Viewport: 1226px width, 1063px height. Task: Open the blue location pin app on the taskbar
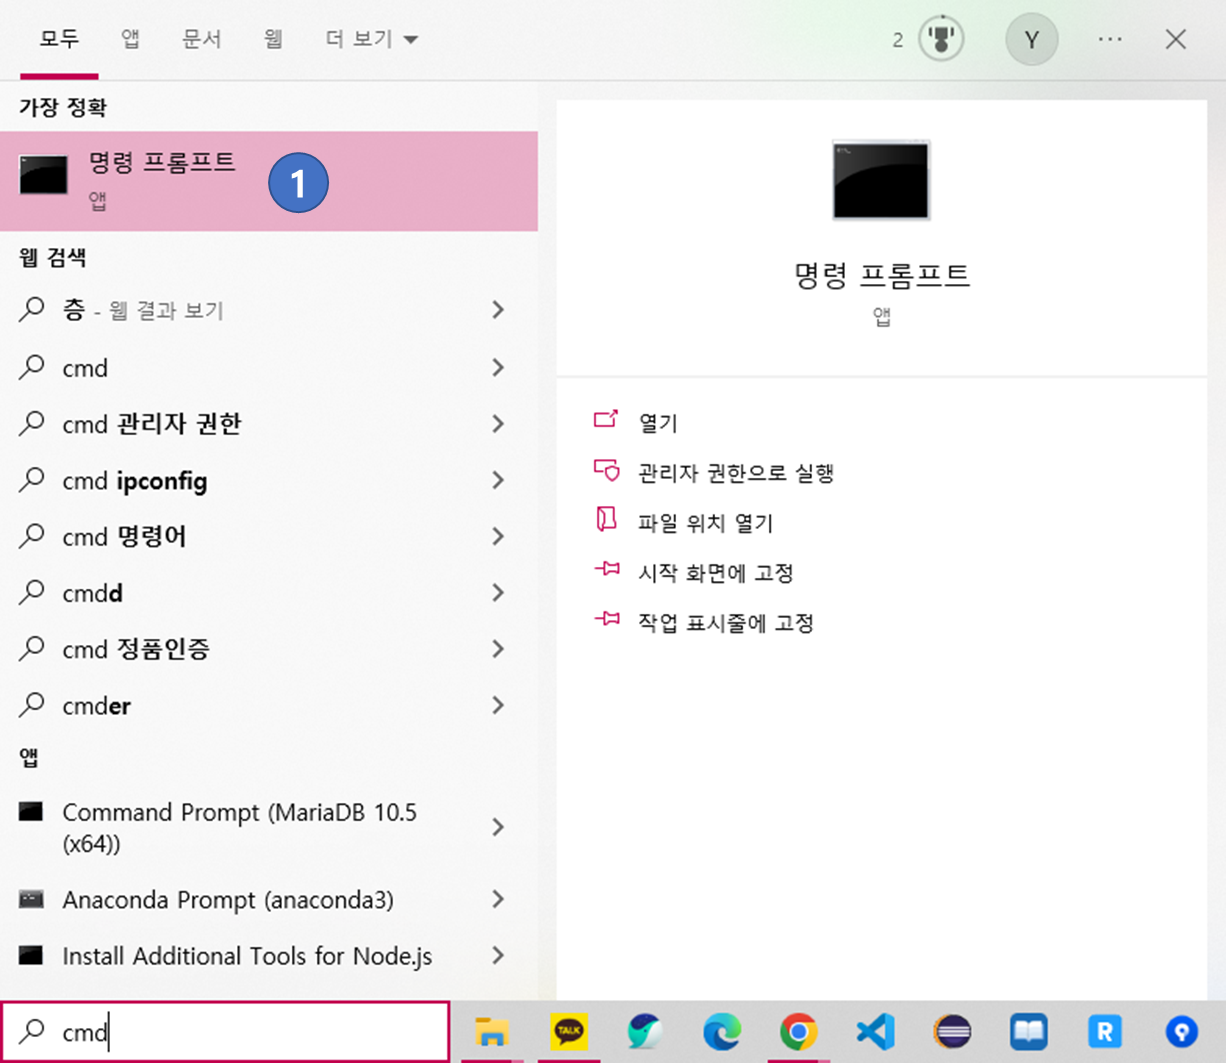point(1182,1031)
